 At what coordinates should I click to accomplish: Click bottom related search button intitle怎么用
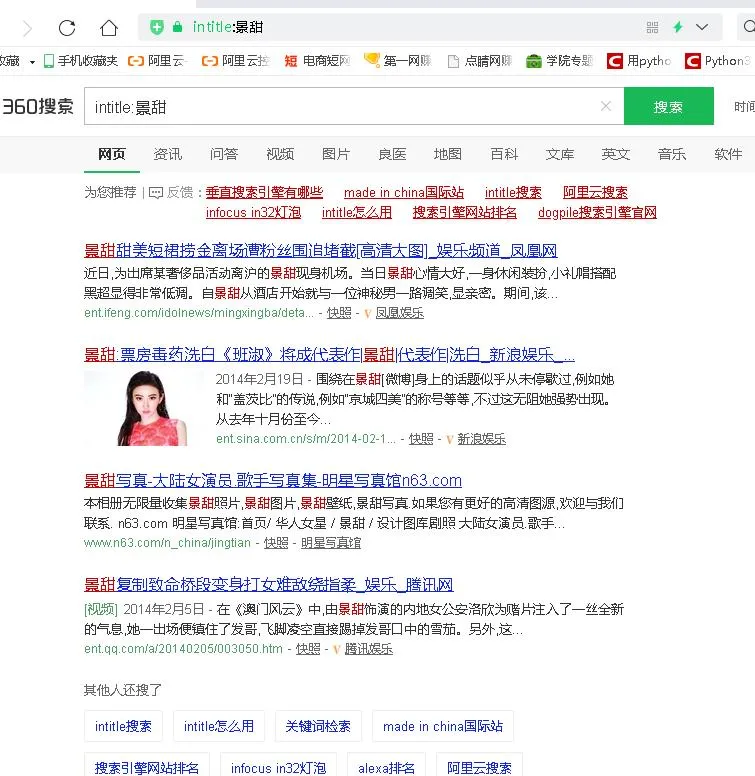pyautogui.click(x=219, y=726)
